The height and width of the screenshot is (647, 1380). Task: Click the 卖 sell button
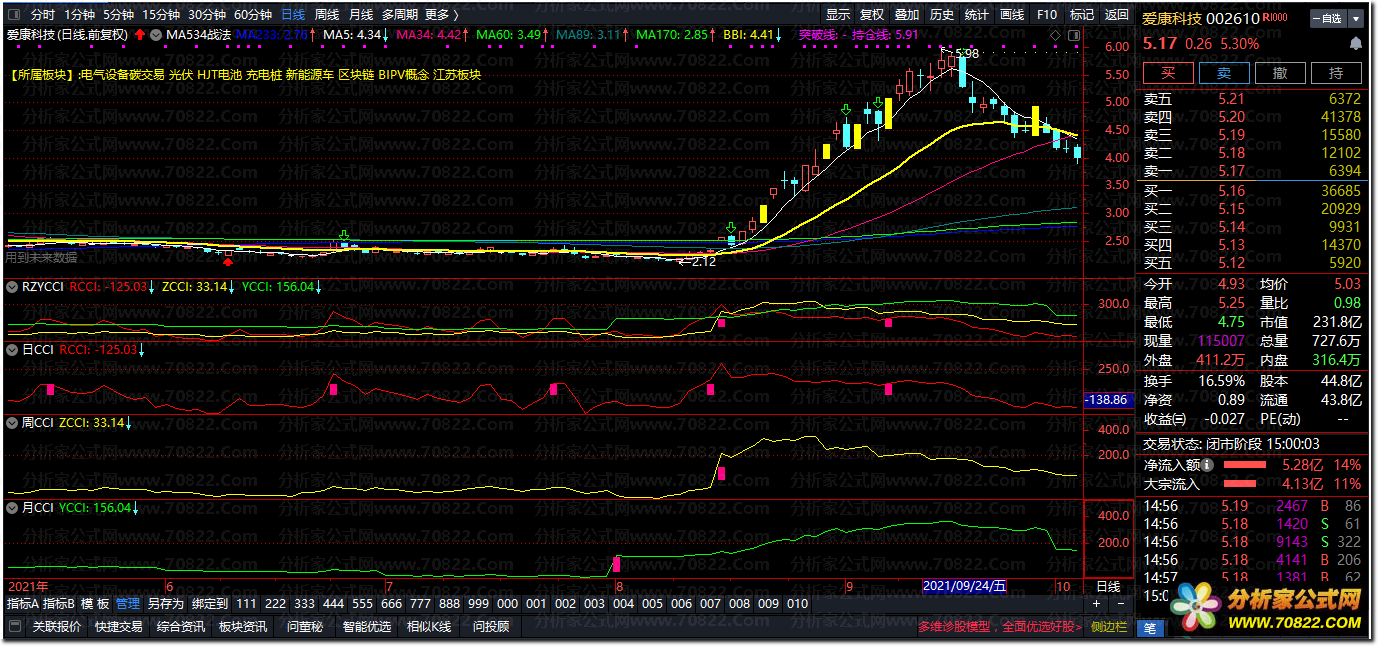click(1224, 73)
